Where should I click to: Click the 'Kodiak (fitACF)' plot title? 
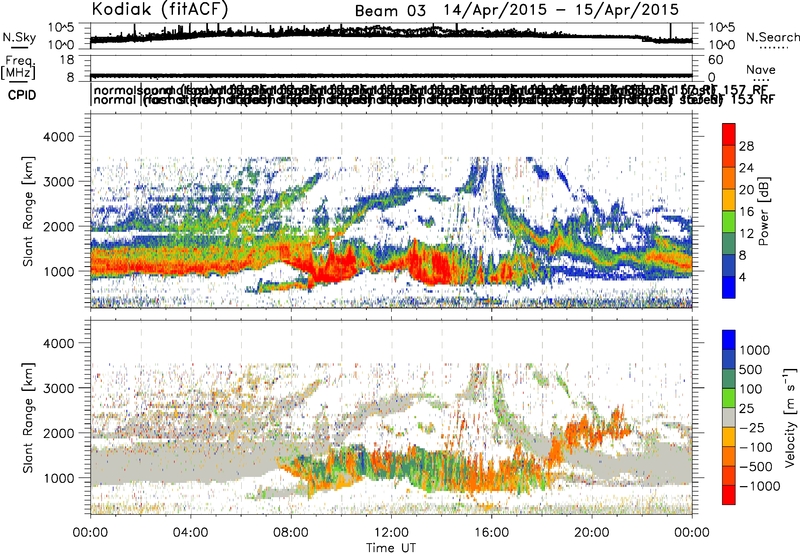coord(160,9)
